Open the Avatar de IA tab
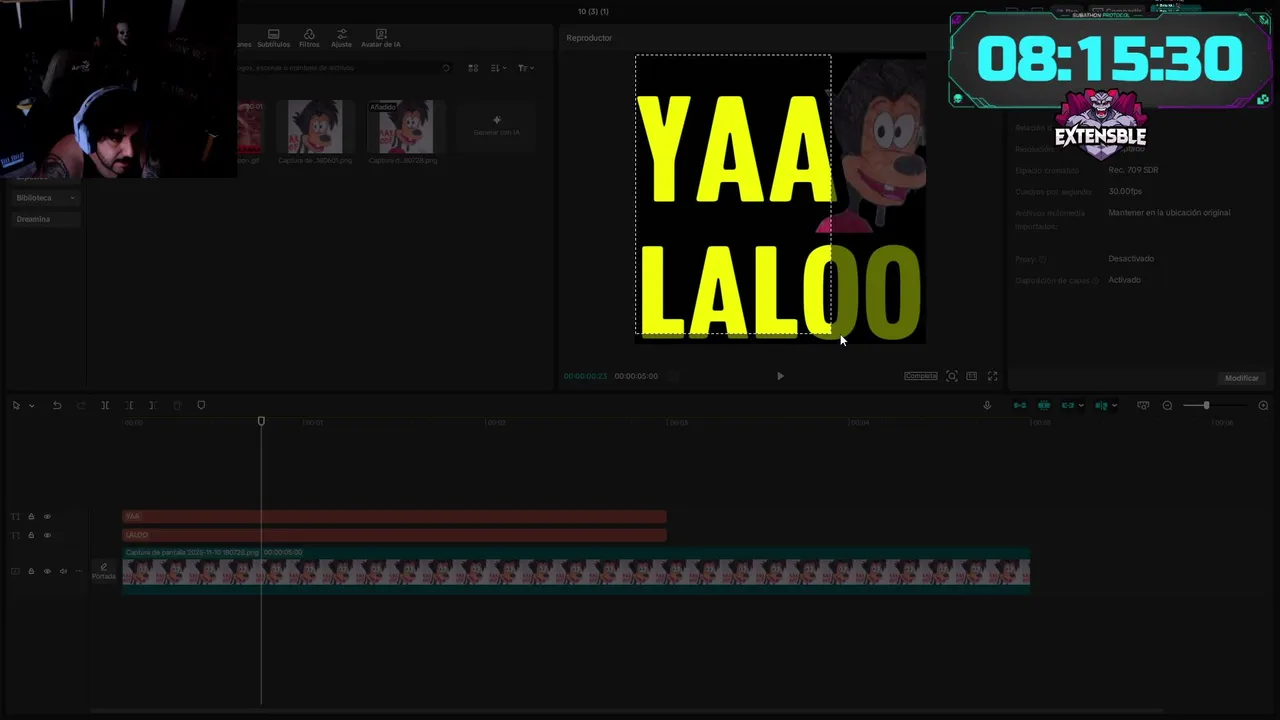This screenshot has width=1280, height=720. (x=380, y=38)
